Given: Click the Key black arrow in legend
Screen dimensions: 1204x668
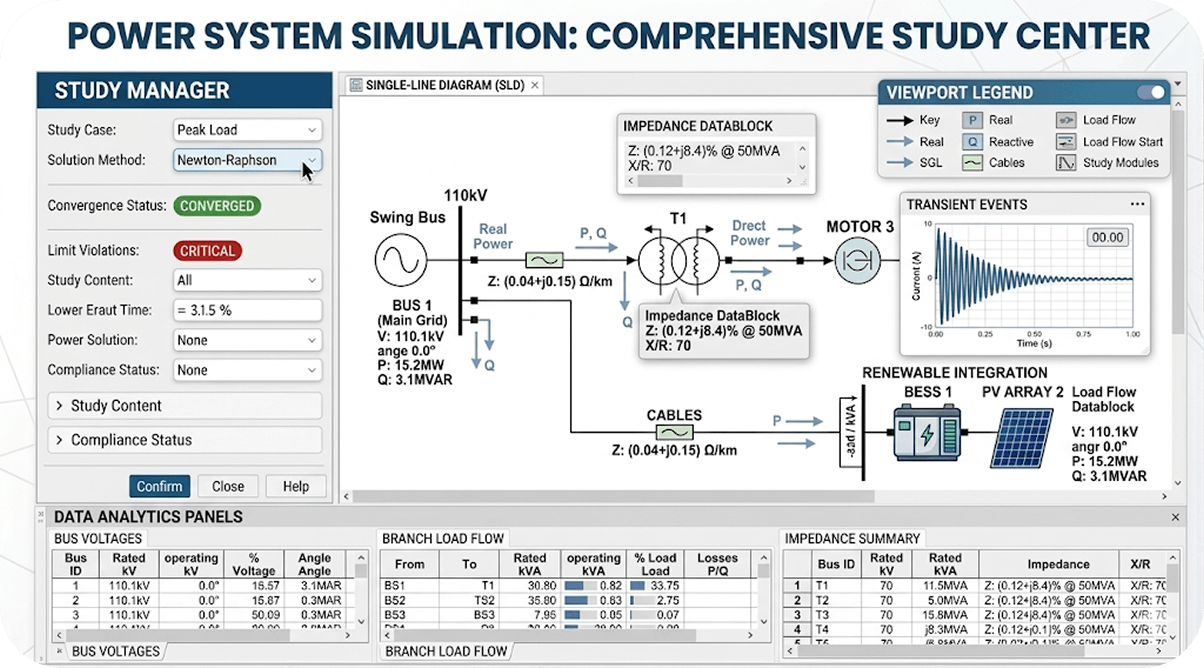Looking at the screenshot, I should [x=898, y=120].
